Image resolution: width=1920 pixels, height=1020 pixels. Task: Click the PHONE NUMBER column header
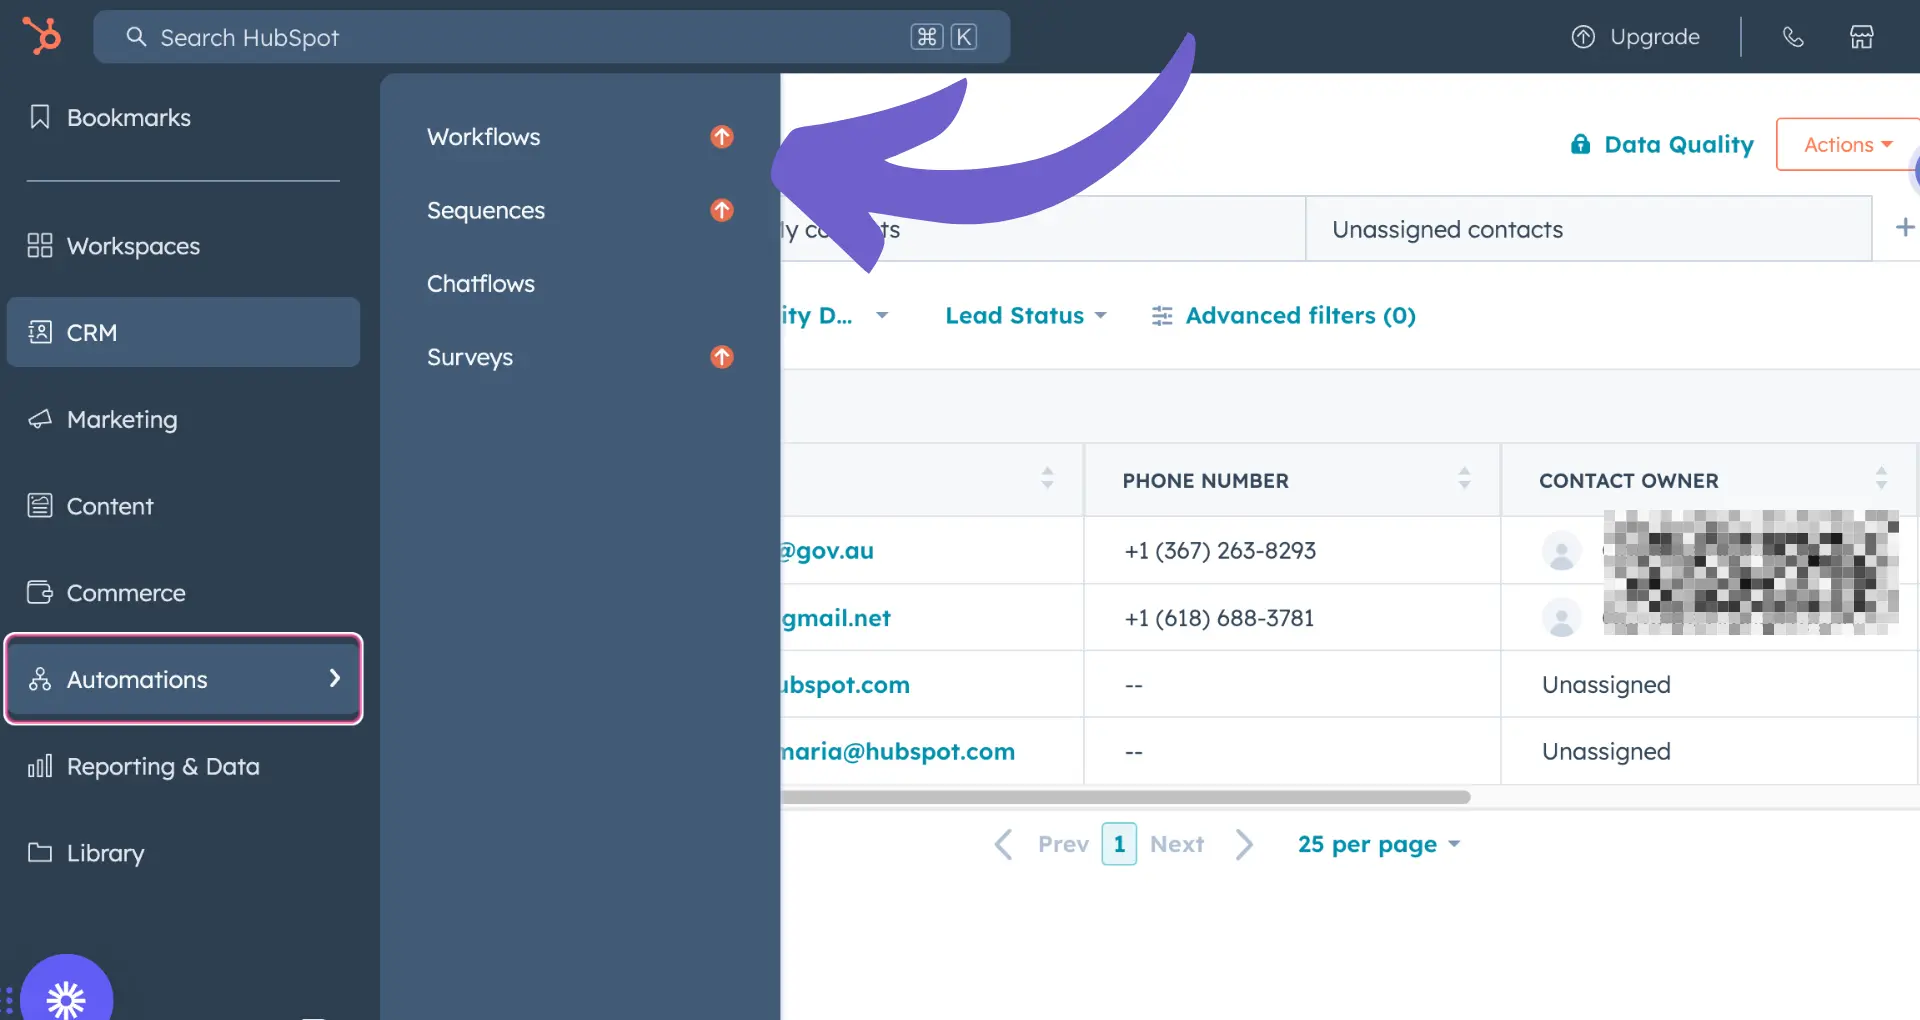1205,481
